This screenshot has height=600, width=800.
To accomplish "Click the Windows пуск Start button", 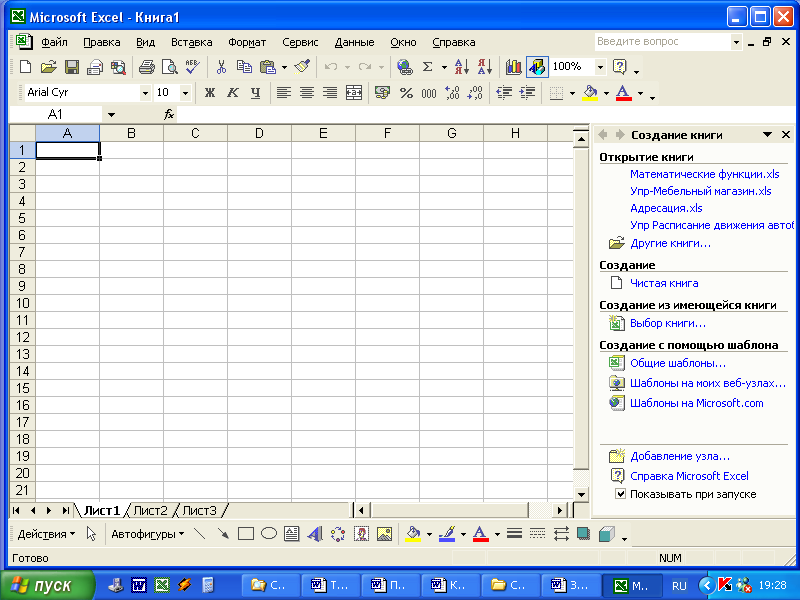I will [47, 585].
